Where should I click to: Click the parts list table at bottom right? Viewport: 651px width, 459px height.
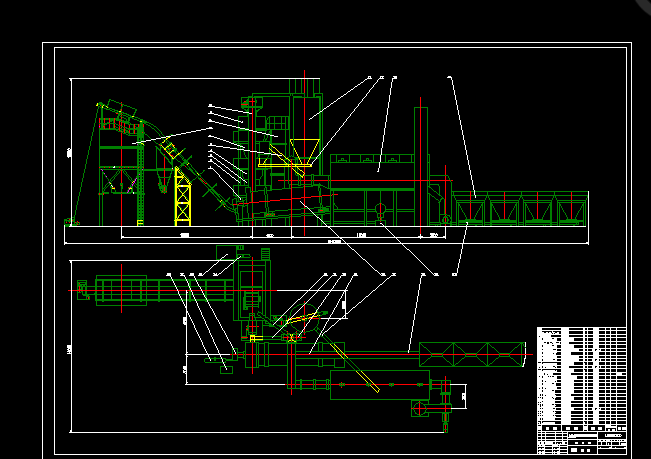(x=582, y=379)
